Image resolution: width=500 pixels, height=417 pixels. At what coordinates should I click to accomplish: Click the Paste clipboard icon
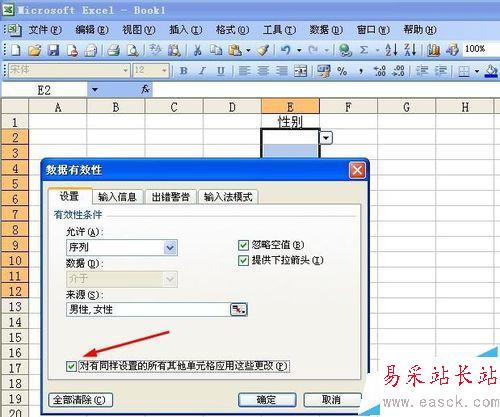[x=235, y=50]
